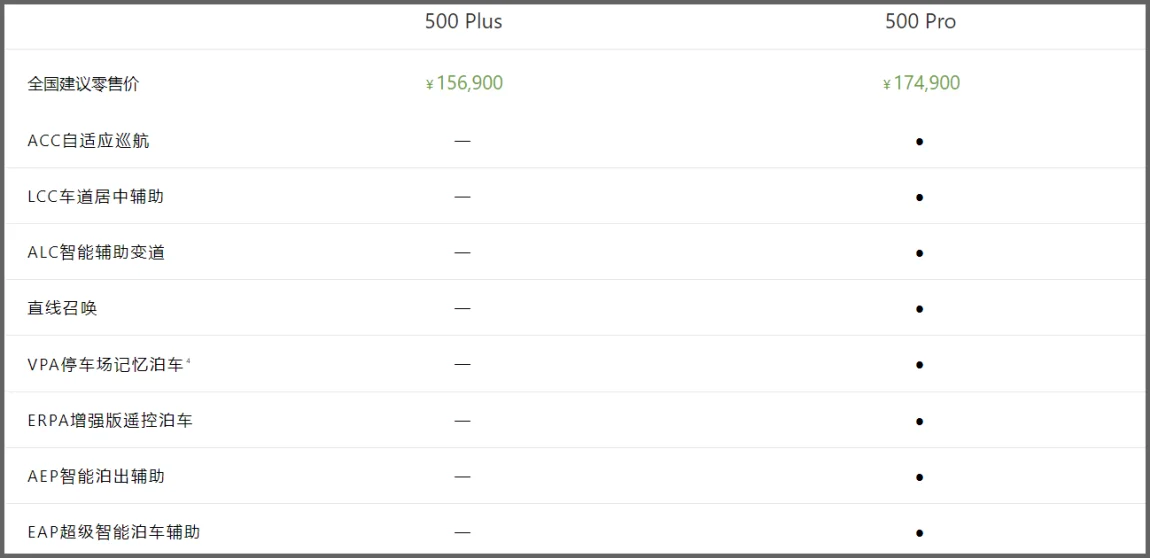The height and width of the screenshot is (558, 1150).
Task: Click the 全国建议零售价 row label
Action: click(84, 84)
